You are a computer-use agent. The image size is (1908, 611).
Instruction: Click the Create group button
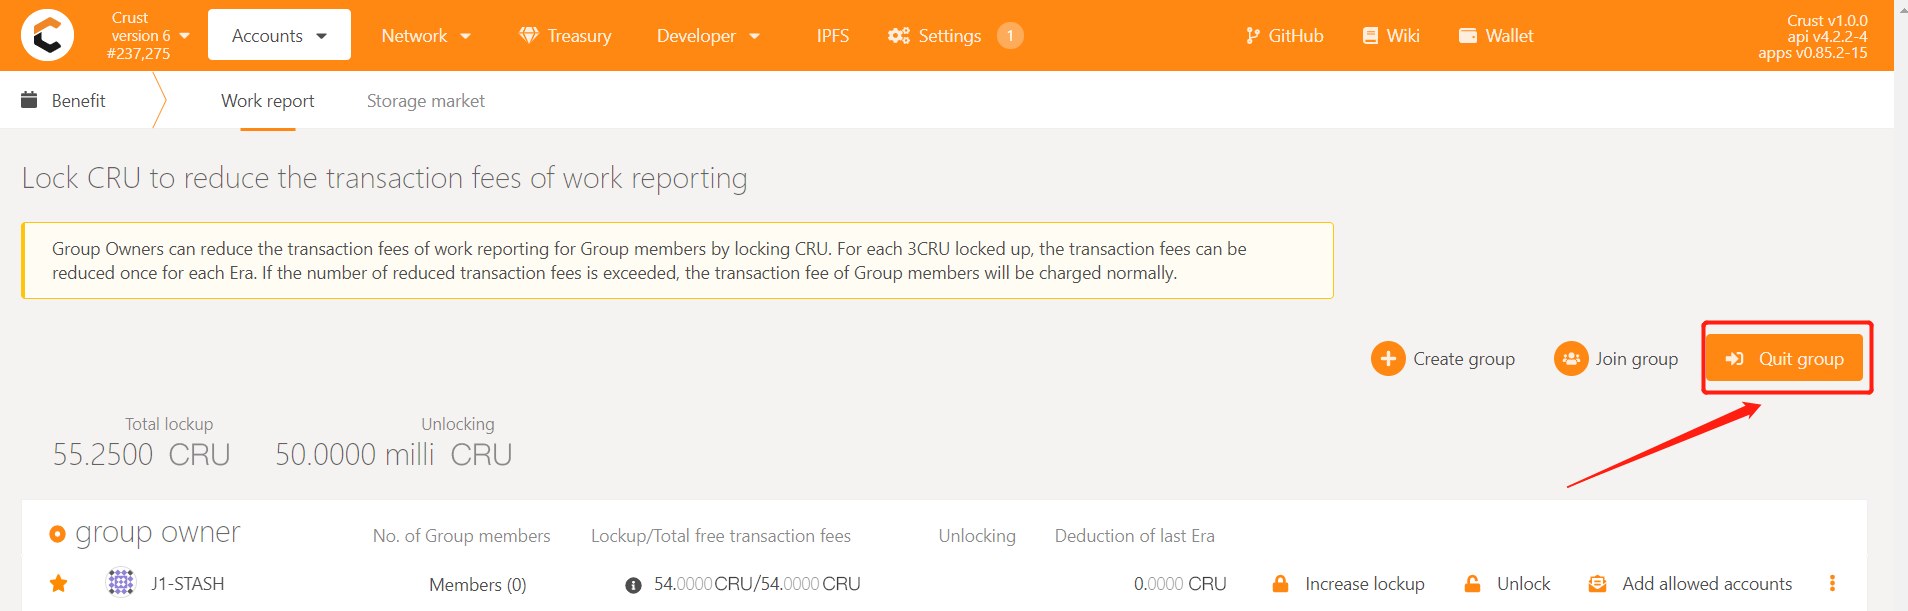(x=1443, y=358)
